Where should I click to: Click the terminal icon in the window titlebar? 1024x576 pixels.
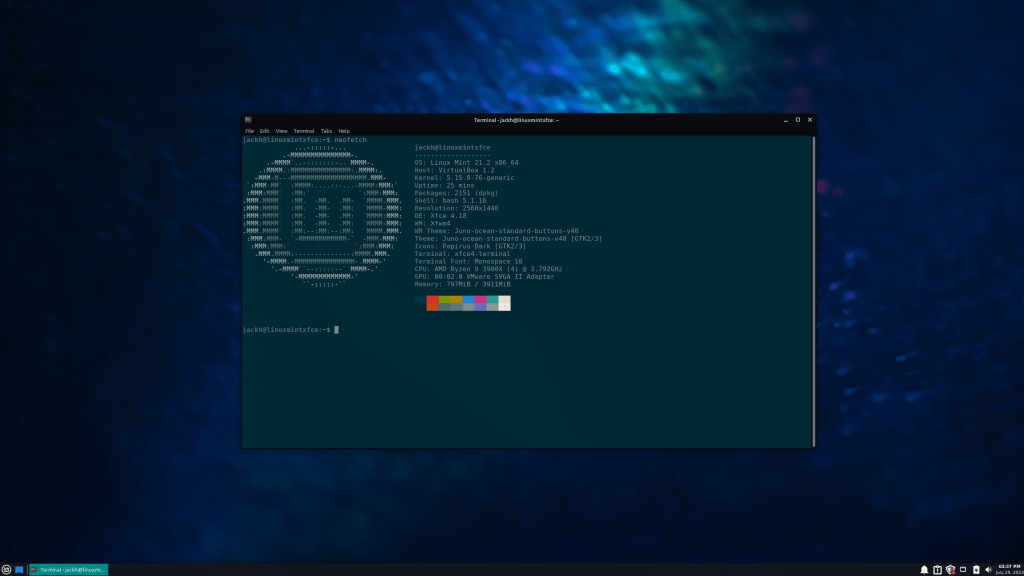click(247, 119)
